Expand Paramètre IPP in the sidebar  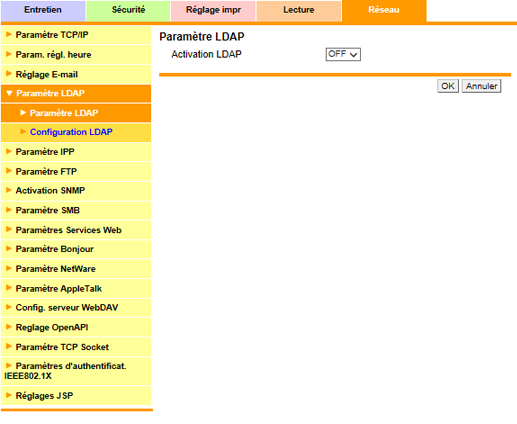pyautogui.click(x=76, y=152)
